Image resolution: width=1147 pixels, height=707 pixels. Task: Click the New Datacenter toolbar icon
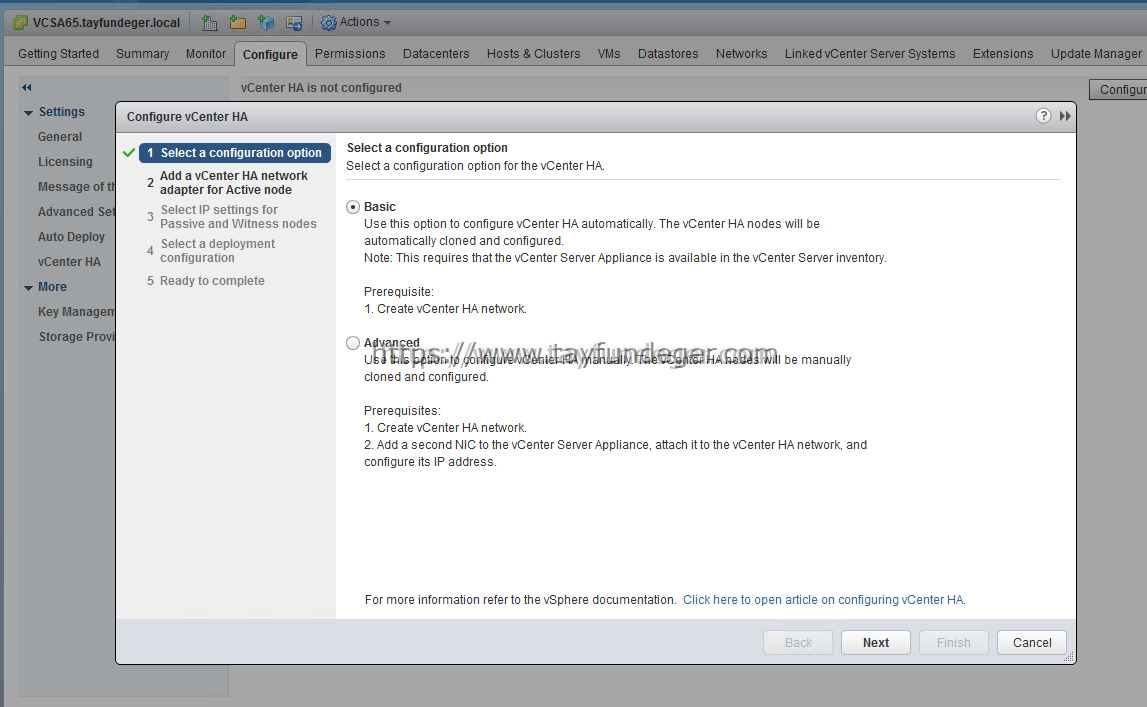(209, 23)
